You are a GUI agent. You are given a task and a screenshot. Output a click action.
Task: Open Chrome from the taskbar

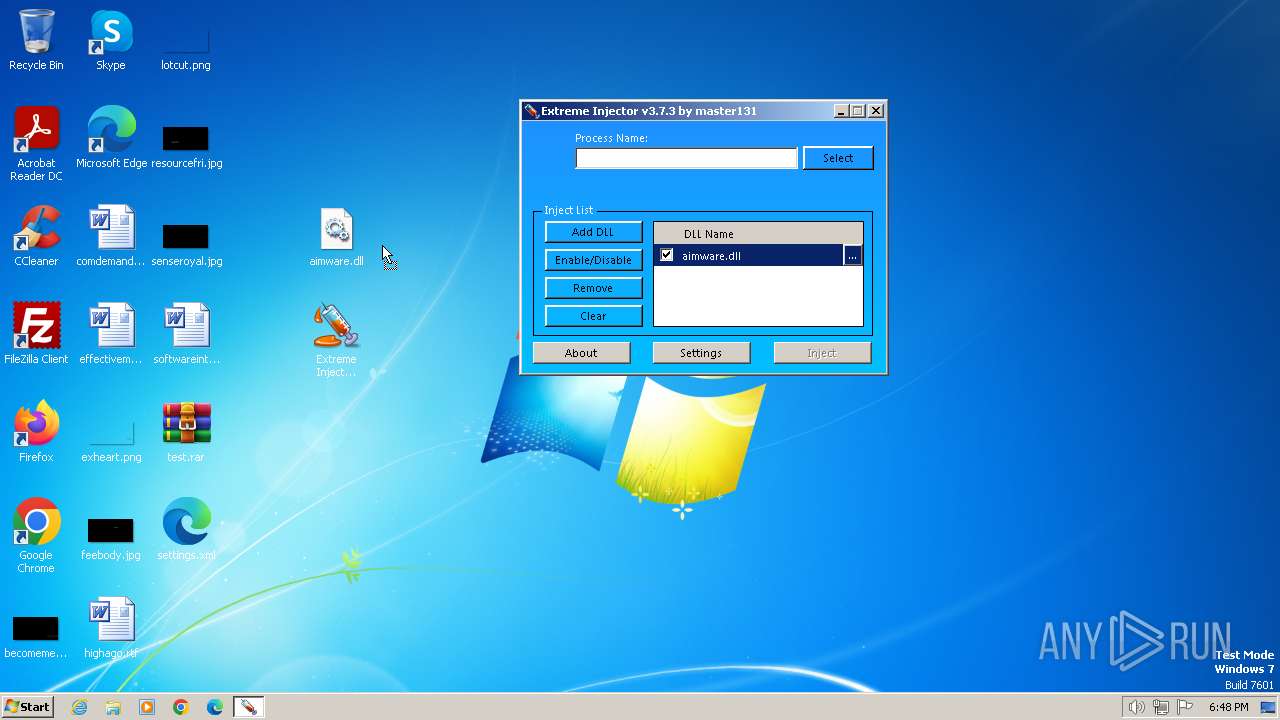click(181, 707)
